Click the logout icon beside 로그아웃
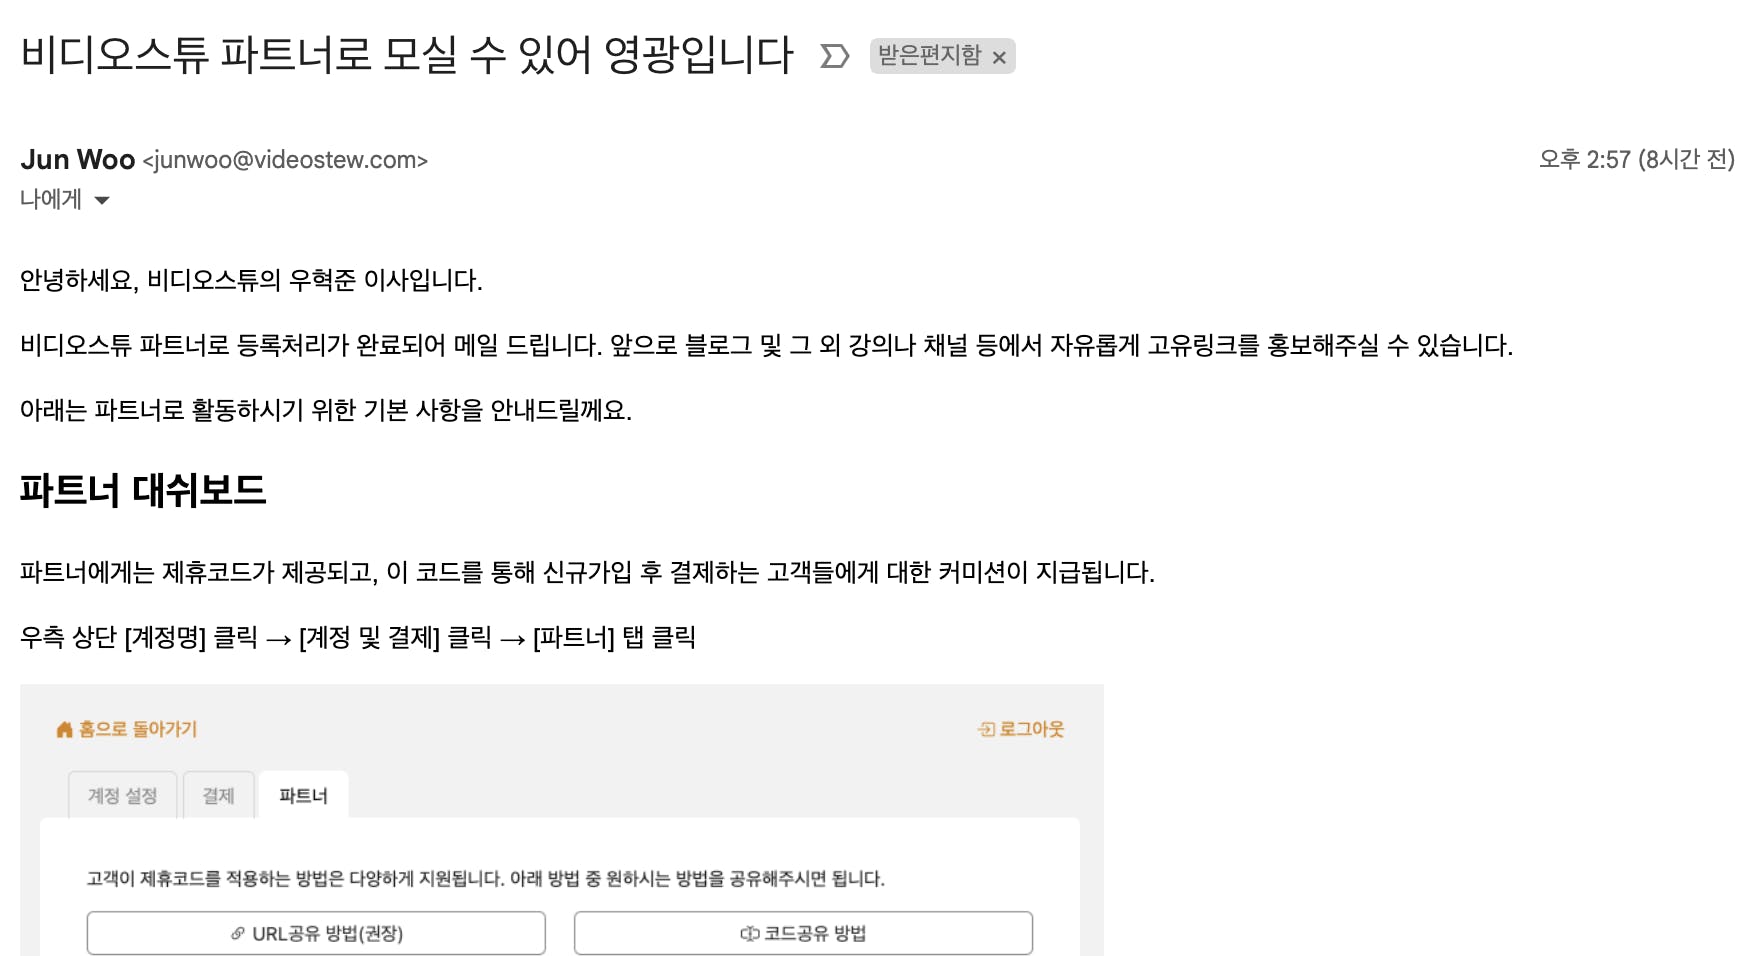 click(986, 730)
